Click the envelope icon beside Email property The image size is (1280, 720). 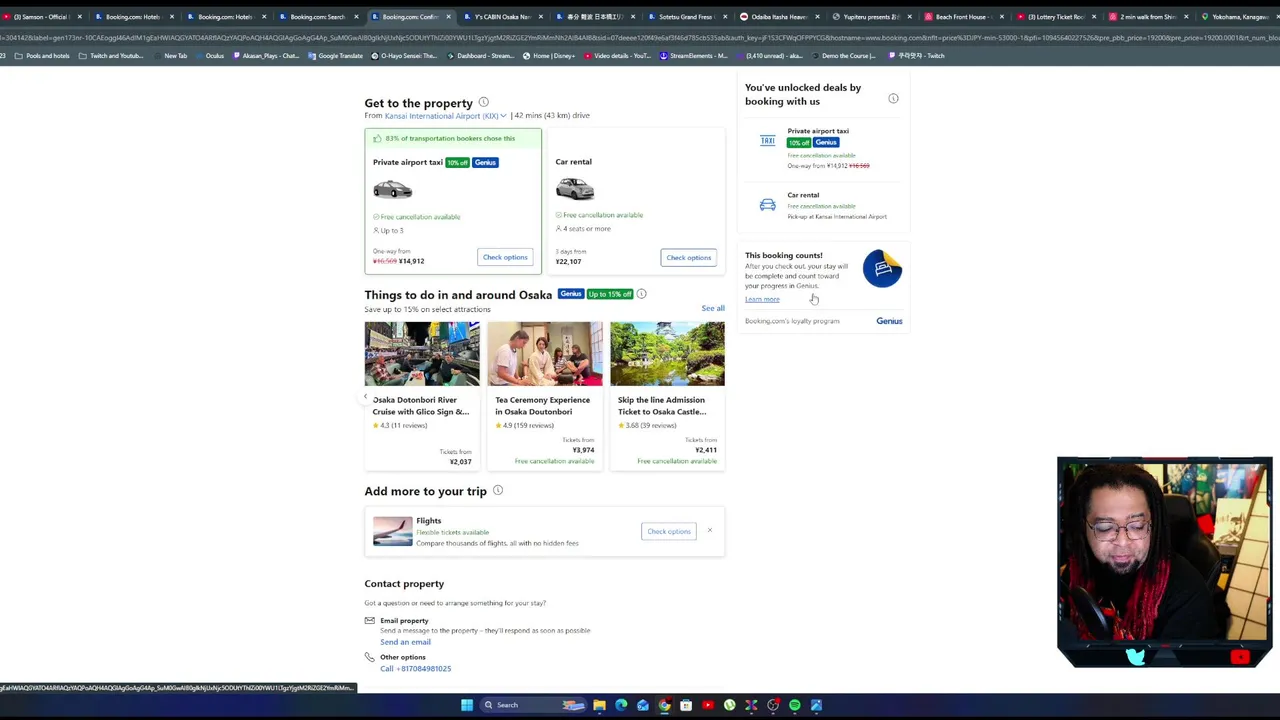369,621
